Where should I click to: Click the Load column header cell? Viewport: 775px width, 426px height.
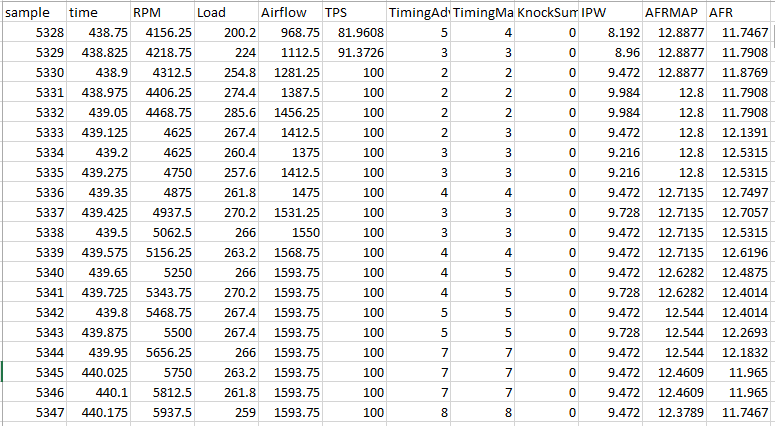click(x=224, y=13)
